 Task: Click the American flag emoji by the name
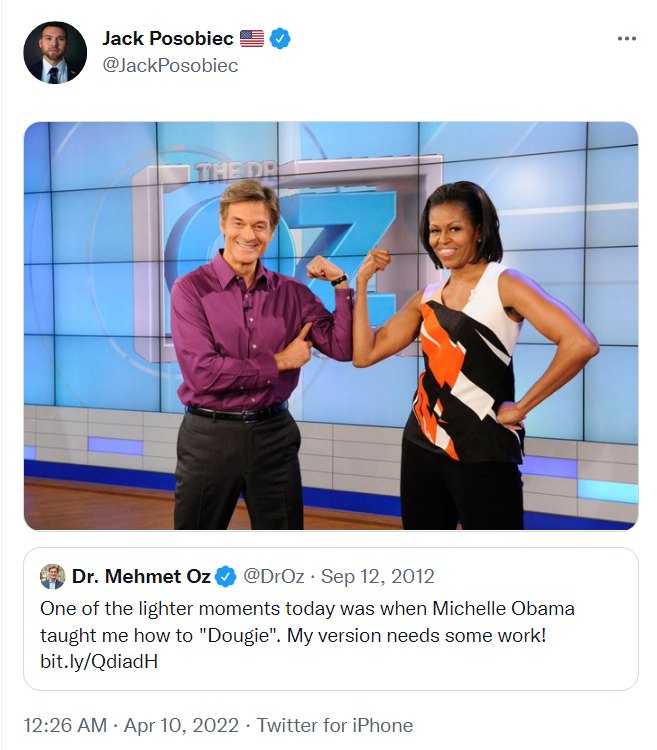pos(252,38)
